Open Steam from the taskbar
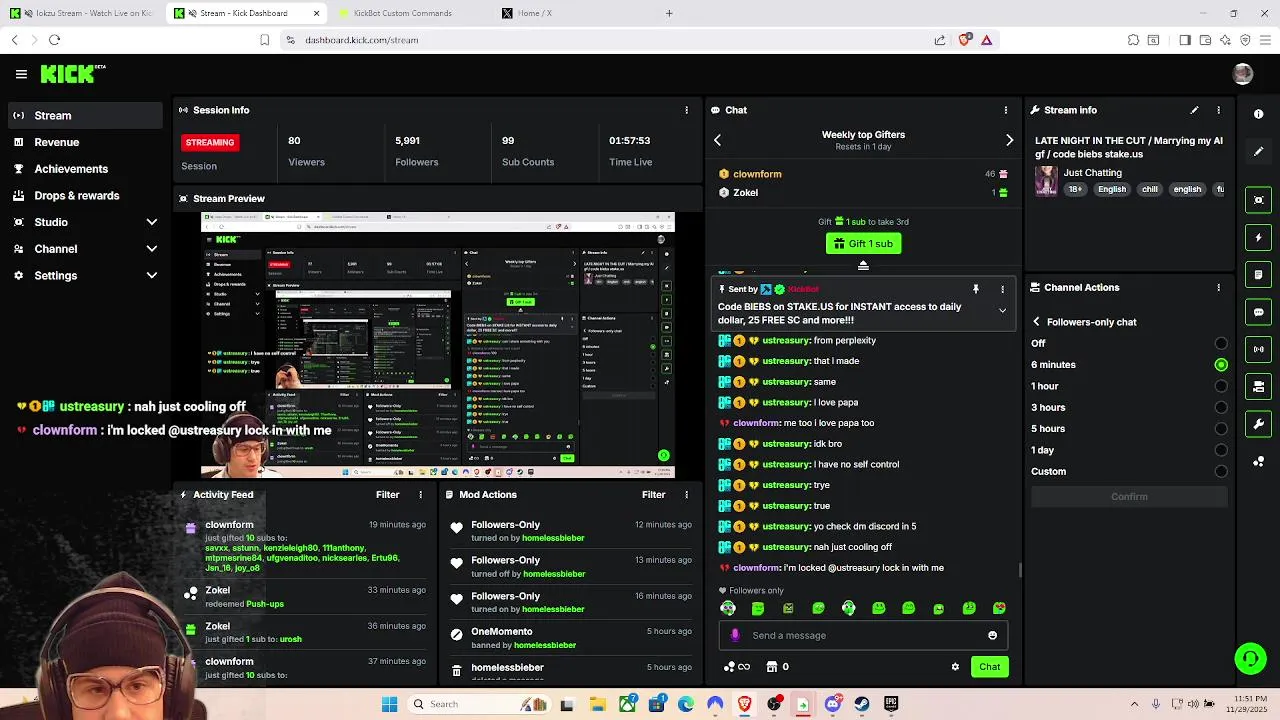Viewport: 1280px width, 720px height. click(861, 704)
